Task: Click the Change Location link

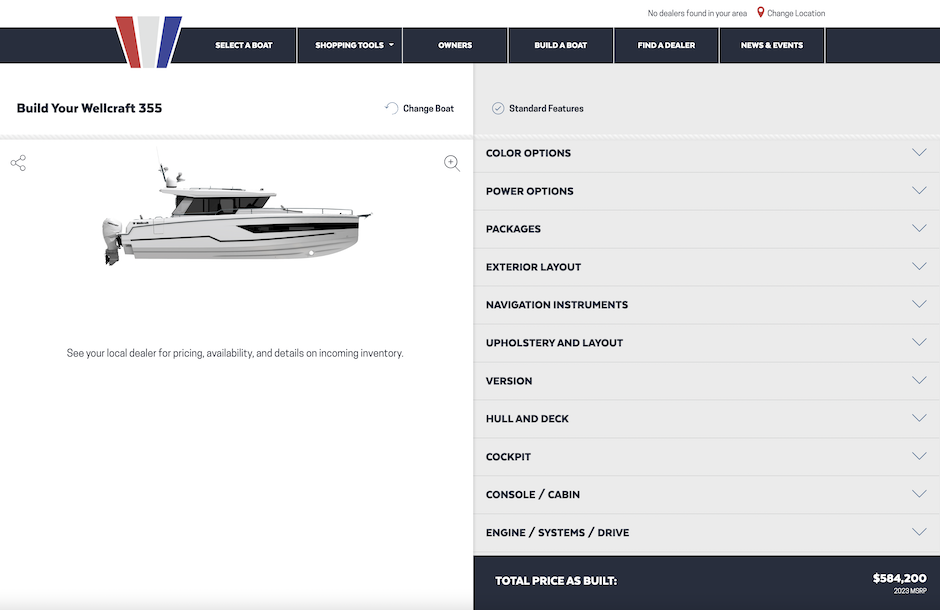Action: click(796, 13)
